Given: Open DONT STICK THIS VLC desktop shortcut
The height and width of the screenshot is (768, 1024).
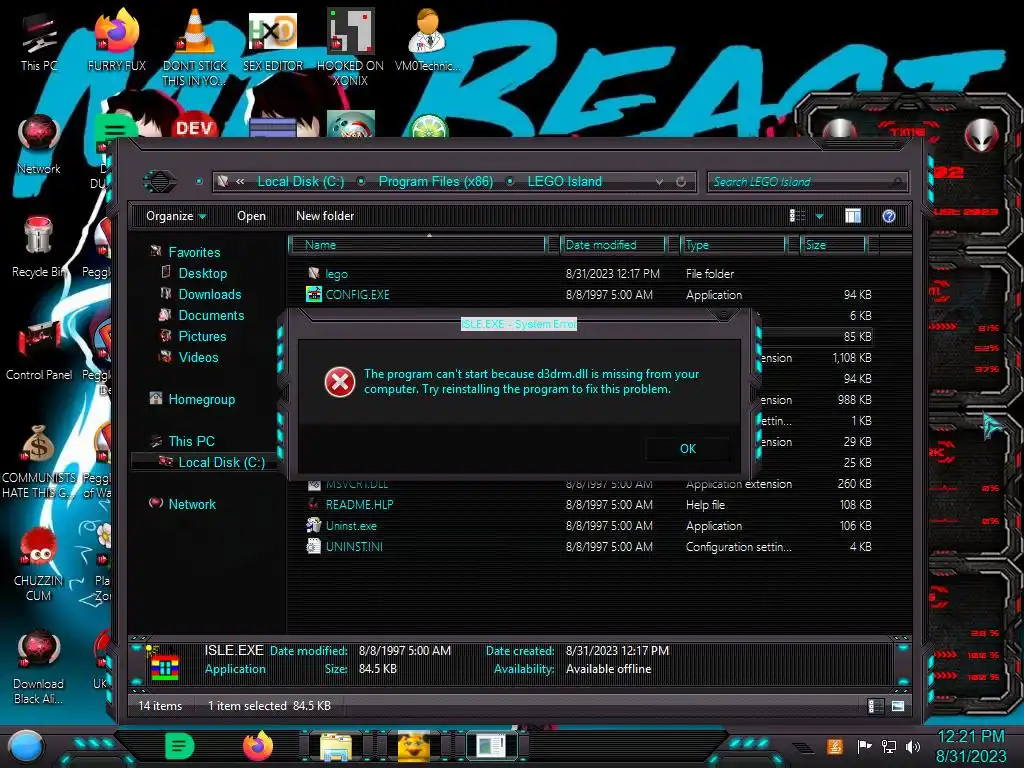Looking at the screenshot, I should pos(195,48).
